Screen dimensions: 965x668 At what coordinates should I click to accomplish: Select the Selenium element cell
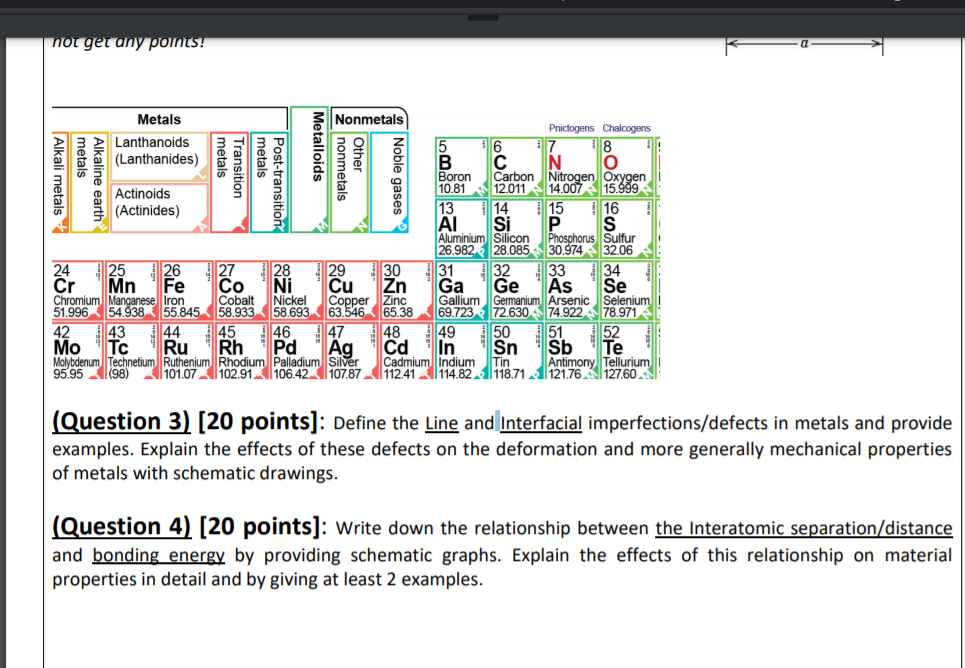(x=627, y=291)
